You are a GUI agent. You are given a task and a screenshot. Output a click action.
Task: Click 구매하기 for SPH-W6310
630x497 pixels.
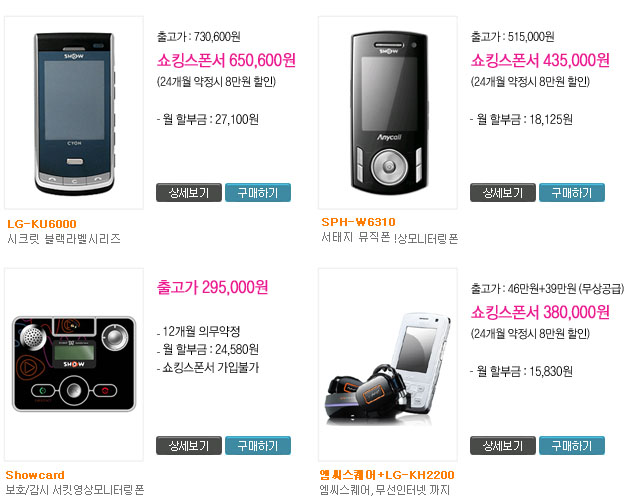[x=572, y=192]
